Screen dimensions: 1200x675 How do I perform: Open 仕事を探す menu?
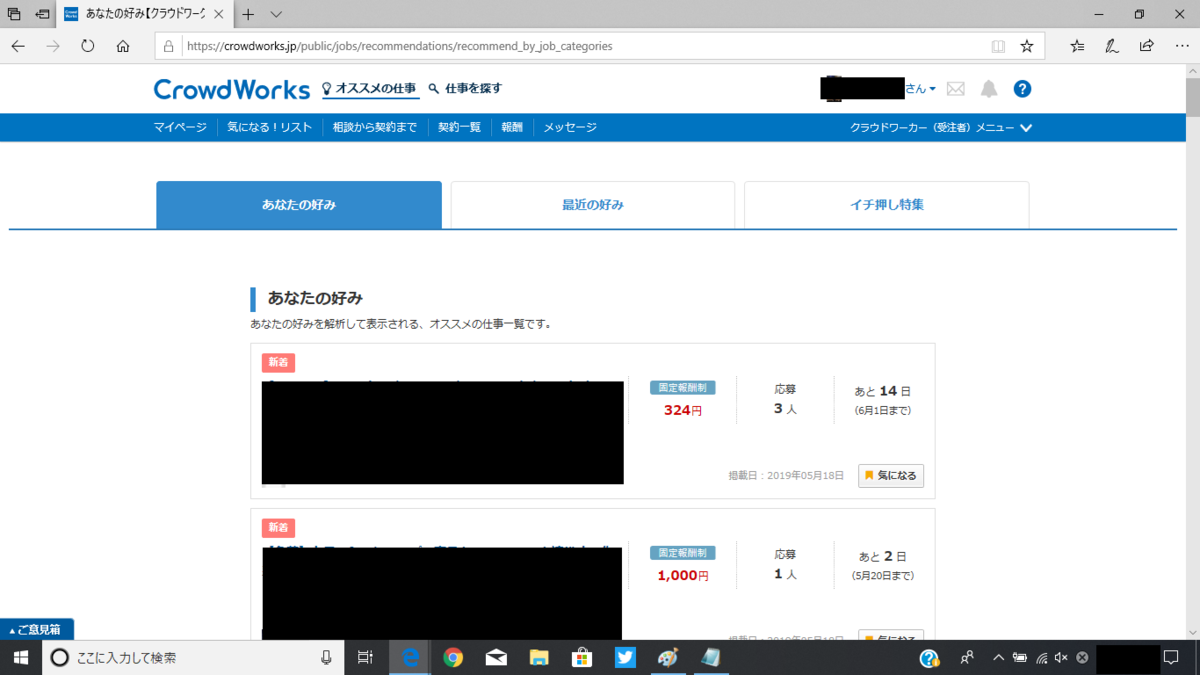tap(466, 89)
